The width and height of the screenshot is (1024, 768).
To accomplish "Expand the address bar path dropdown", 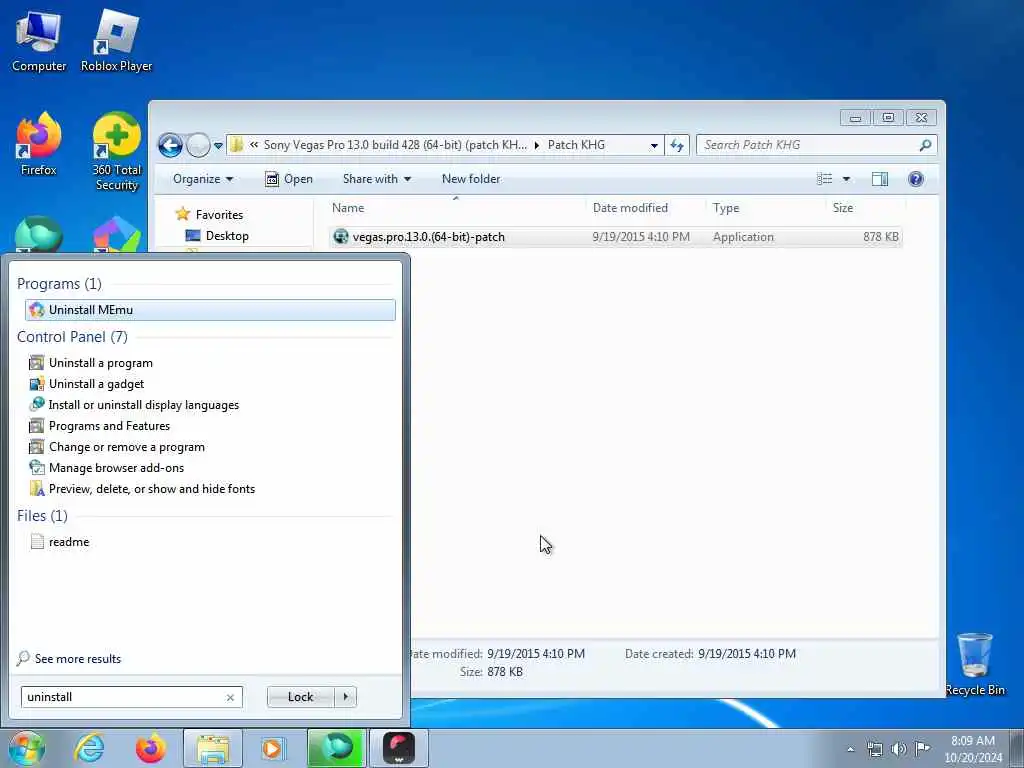I will [x=654, y=146].
